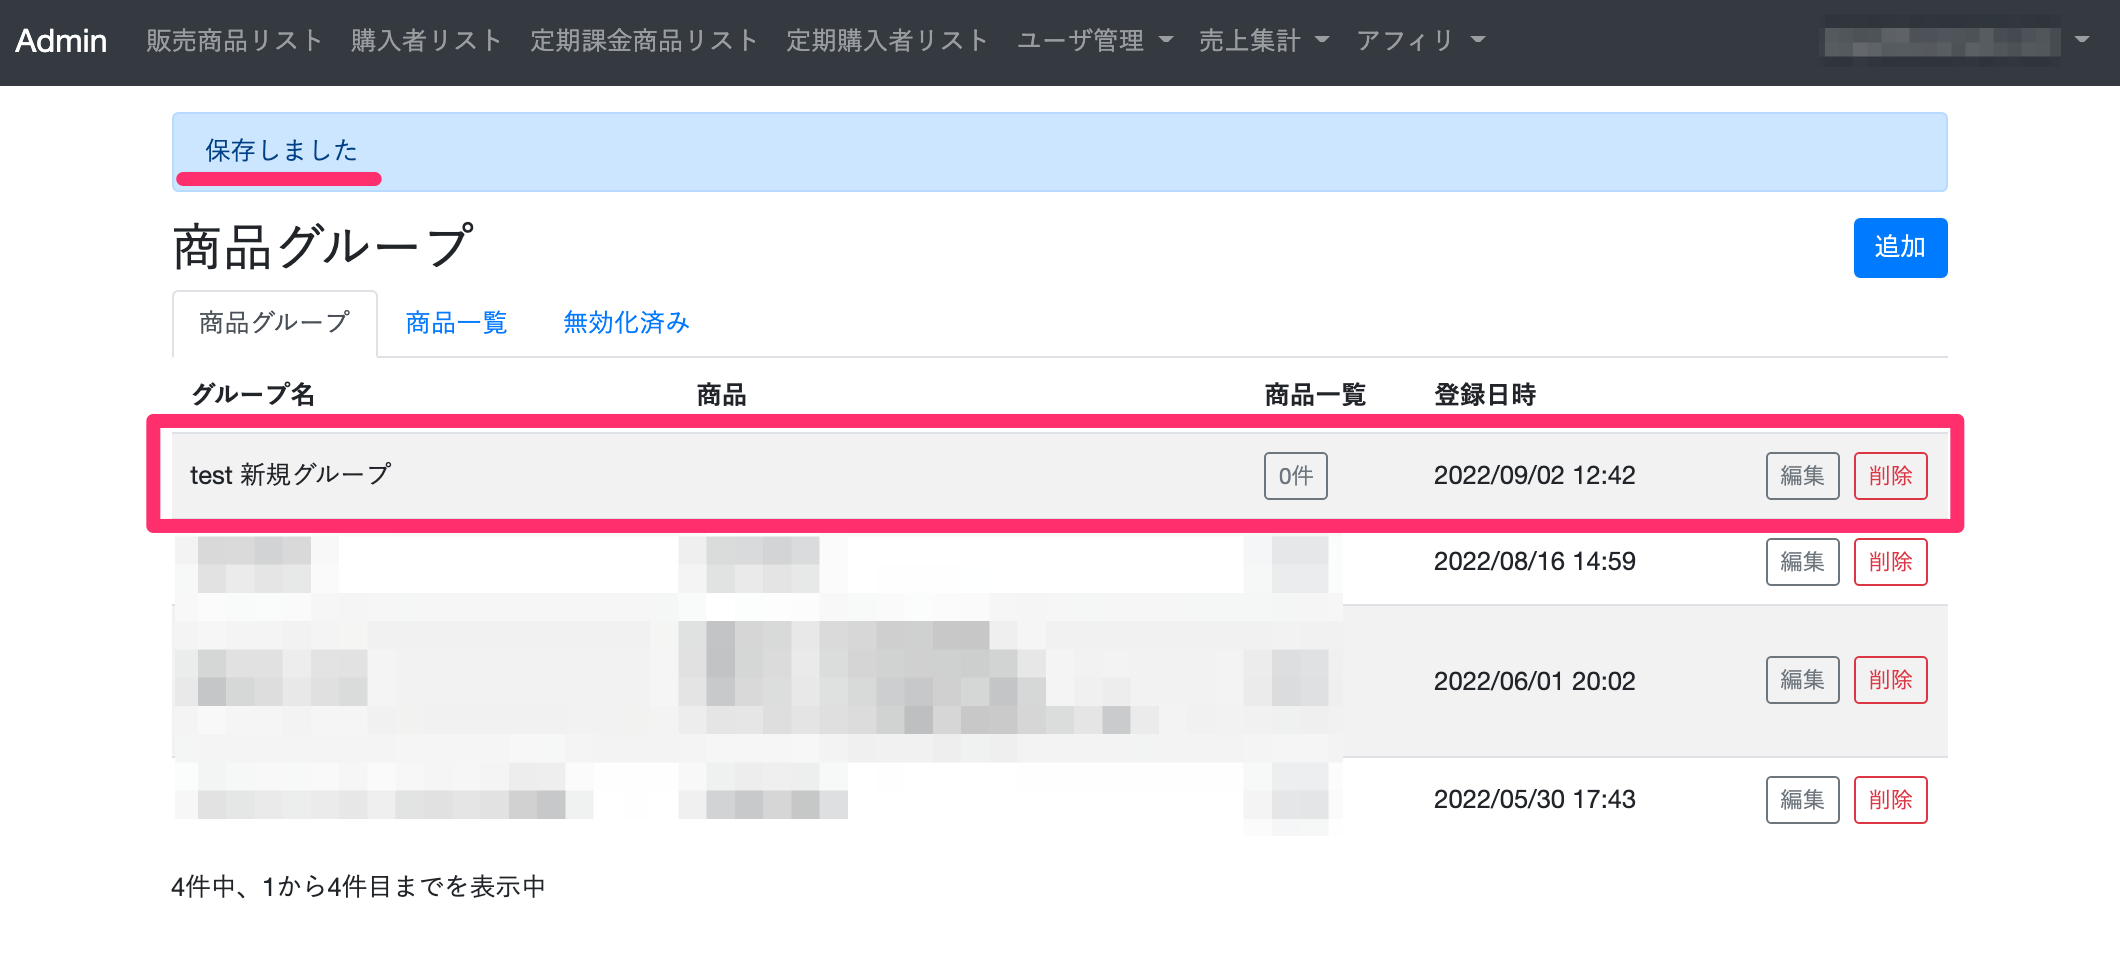Switch to the 商品一覧 tab
This screenshot has width=2120, height=960.
pyautogui.click(x=456, y=323)
